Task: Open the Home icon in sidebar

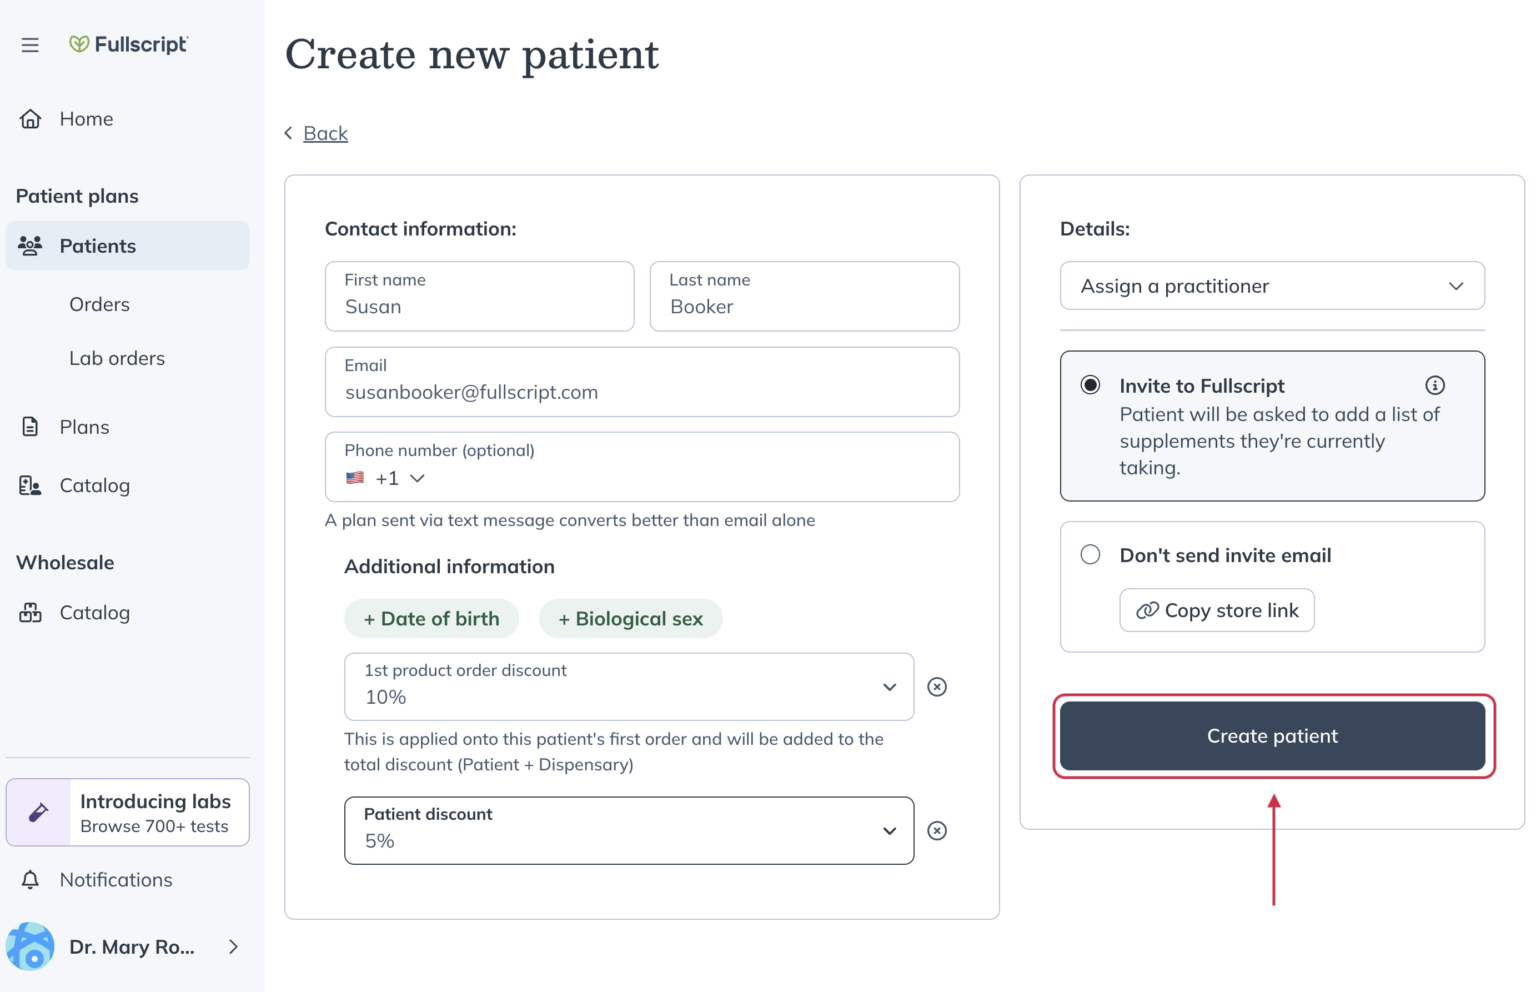Action: click(30, 118)
